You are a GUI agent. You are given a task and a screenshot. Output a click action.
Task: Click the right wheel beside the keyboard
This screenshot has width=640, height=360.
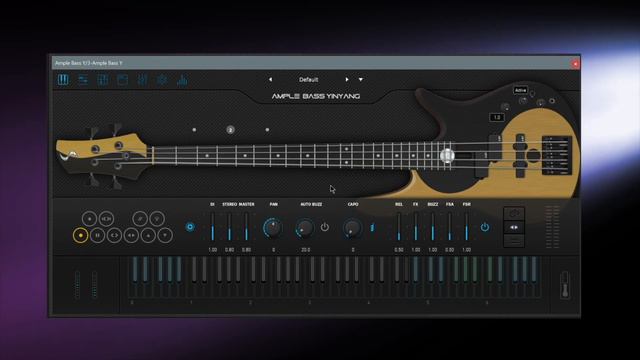click(94, 284)
